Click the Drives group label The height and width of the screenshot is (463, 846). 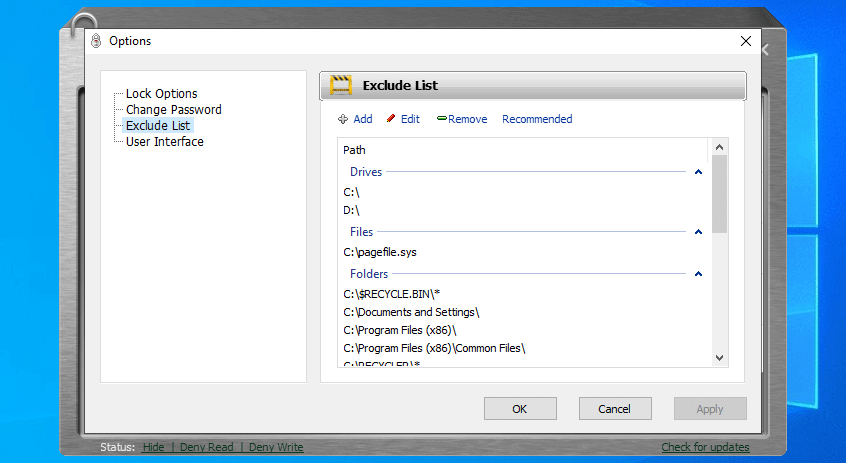(x=366, y=172)
